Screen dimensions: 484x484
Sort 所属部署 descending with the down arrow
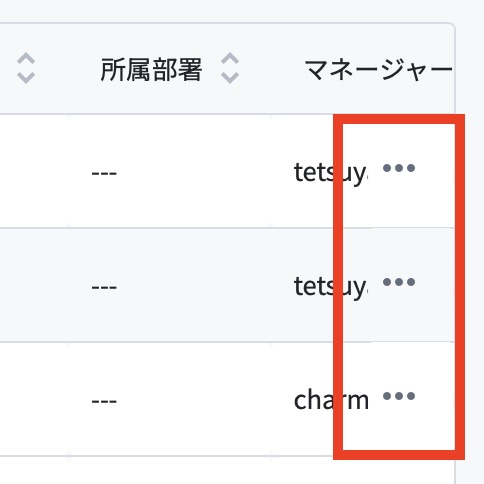(x=230, y=78)
